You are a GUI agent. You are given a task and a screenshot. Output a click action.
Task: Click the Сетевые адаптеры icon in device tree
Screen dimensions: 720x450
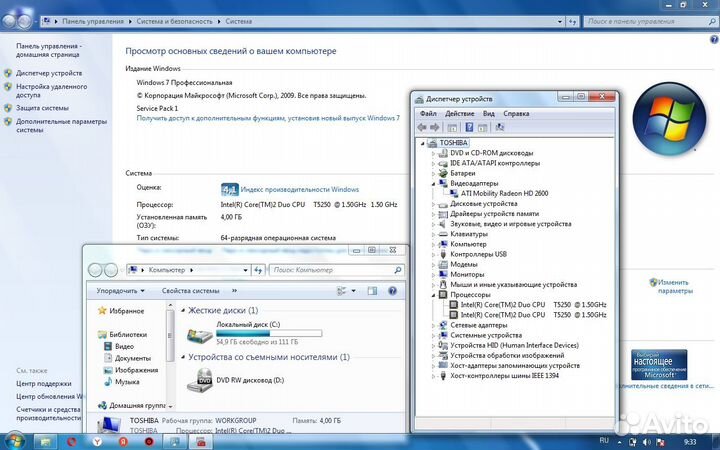coord(443,325)
